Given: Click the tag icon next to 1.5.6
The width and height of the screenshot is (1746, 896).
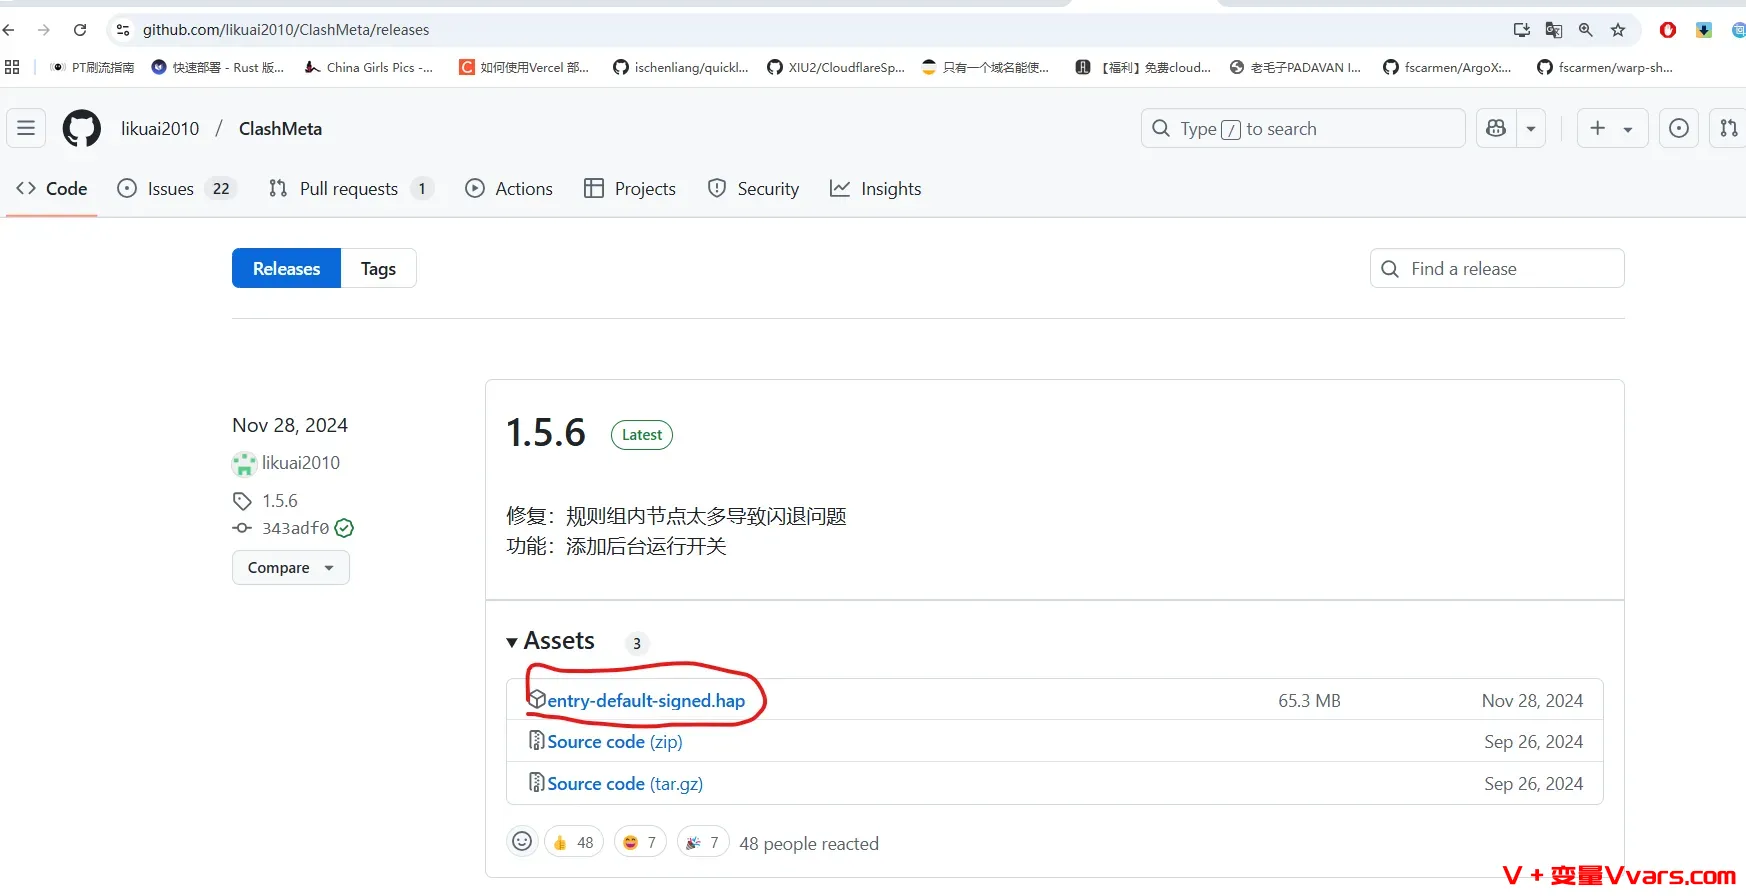Looking at the screenshot, I should click(x=242, y=501).
